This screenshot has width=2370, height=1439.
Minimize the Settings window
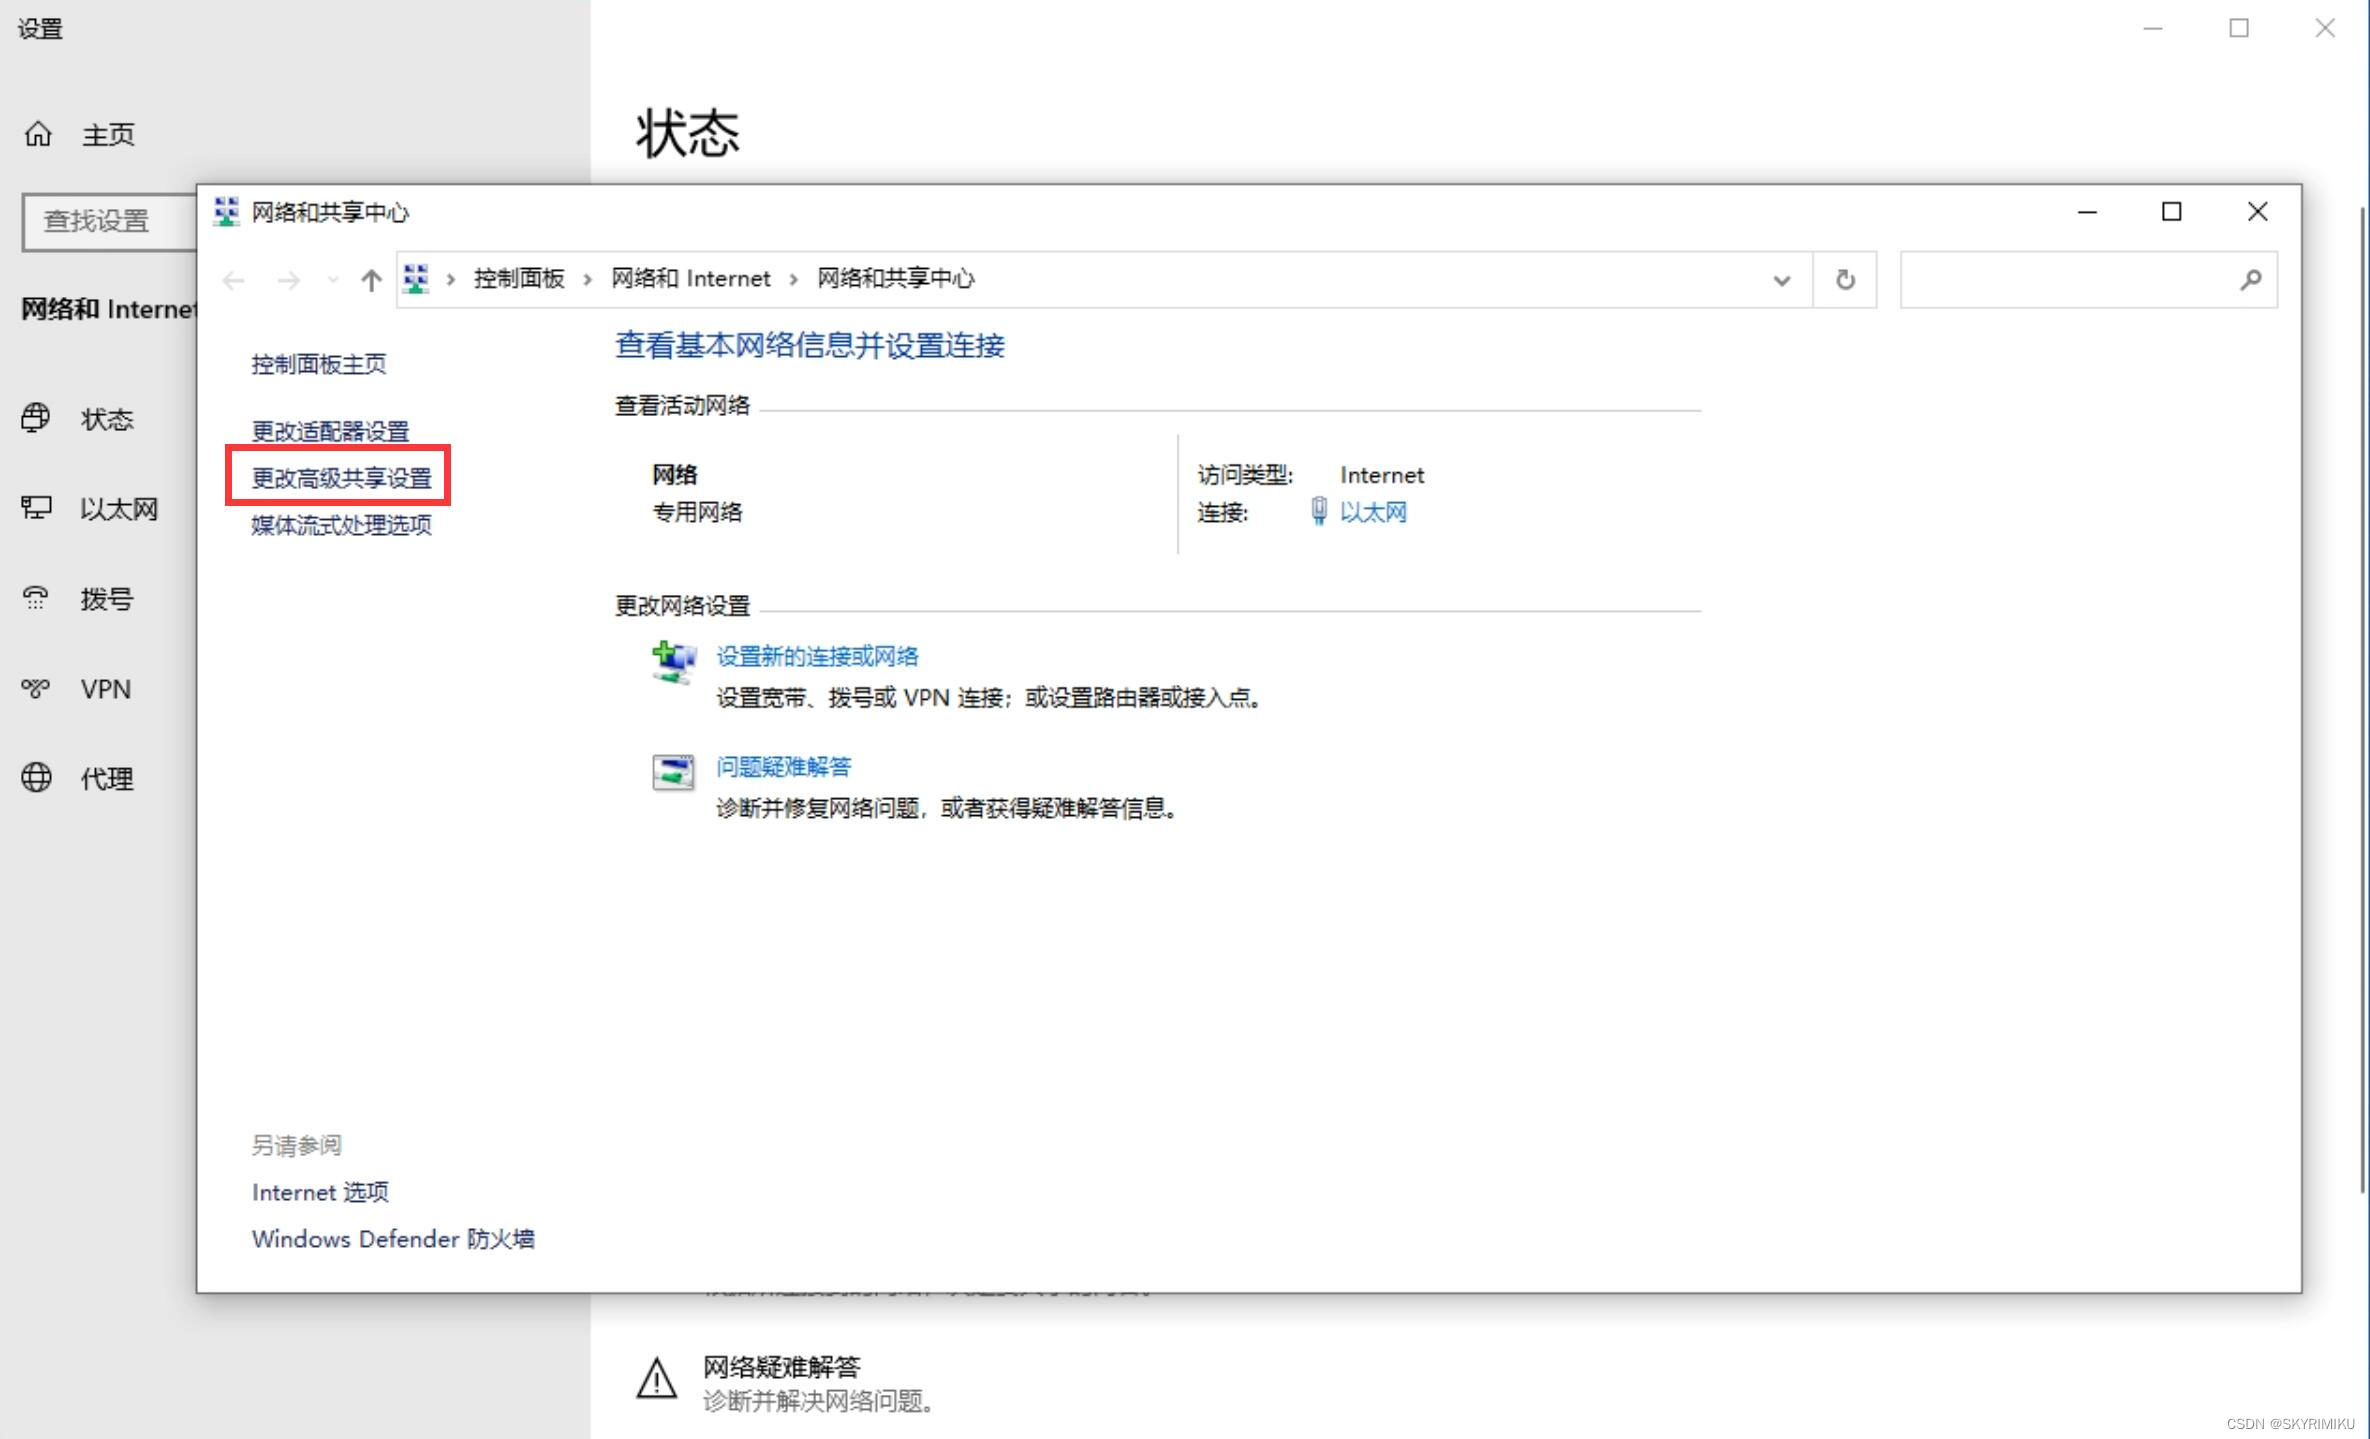point(2153,29)
